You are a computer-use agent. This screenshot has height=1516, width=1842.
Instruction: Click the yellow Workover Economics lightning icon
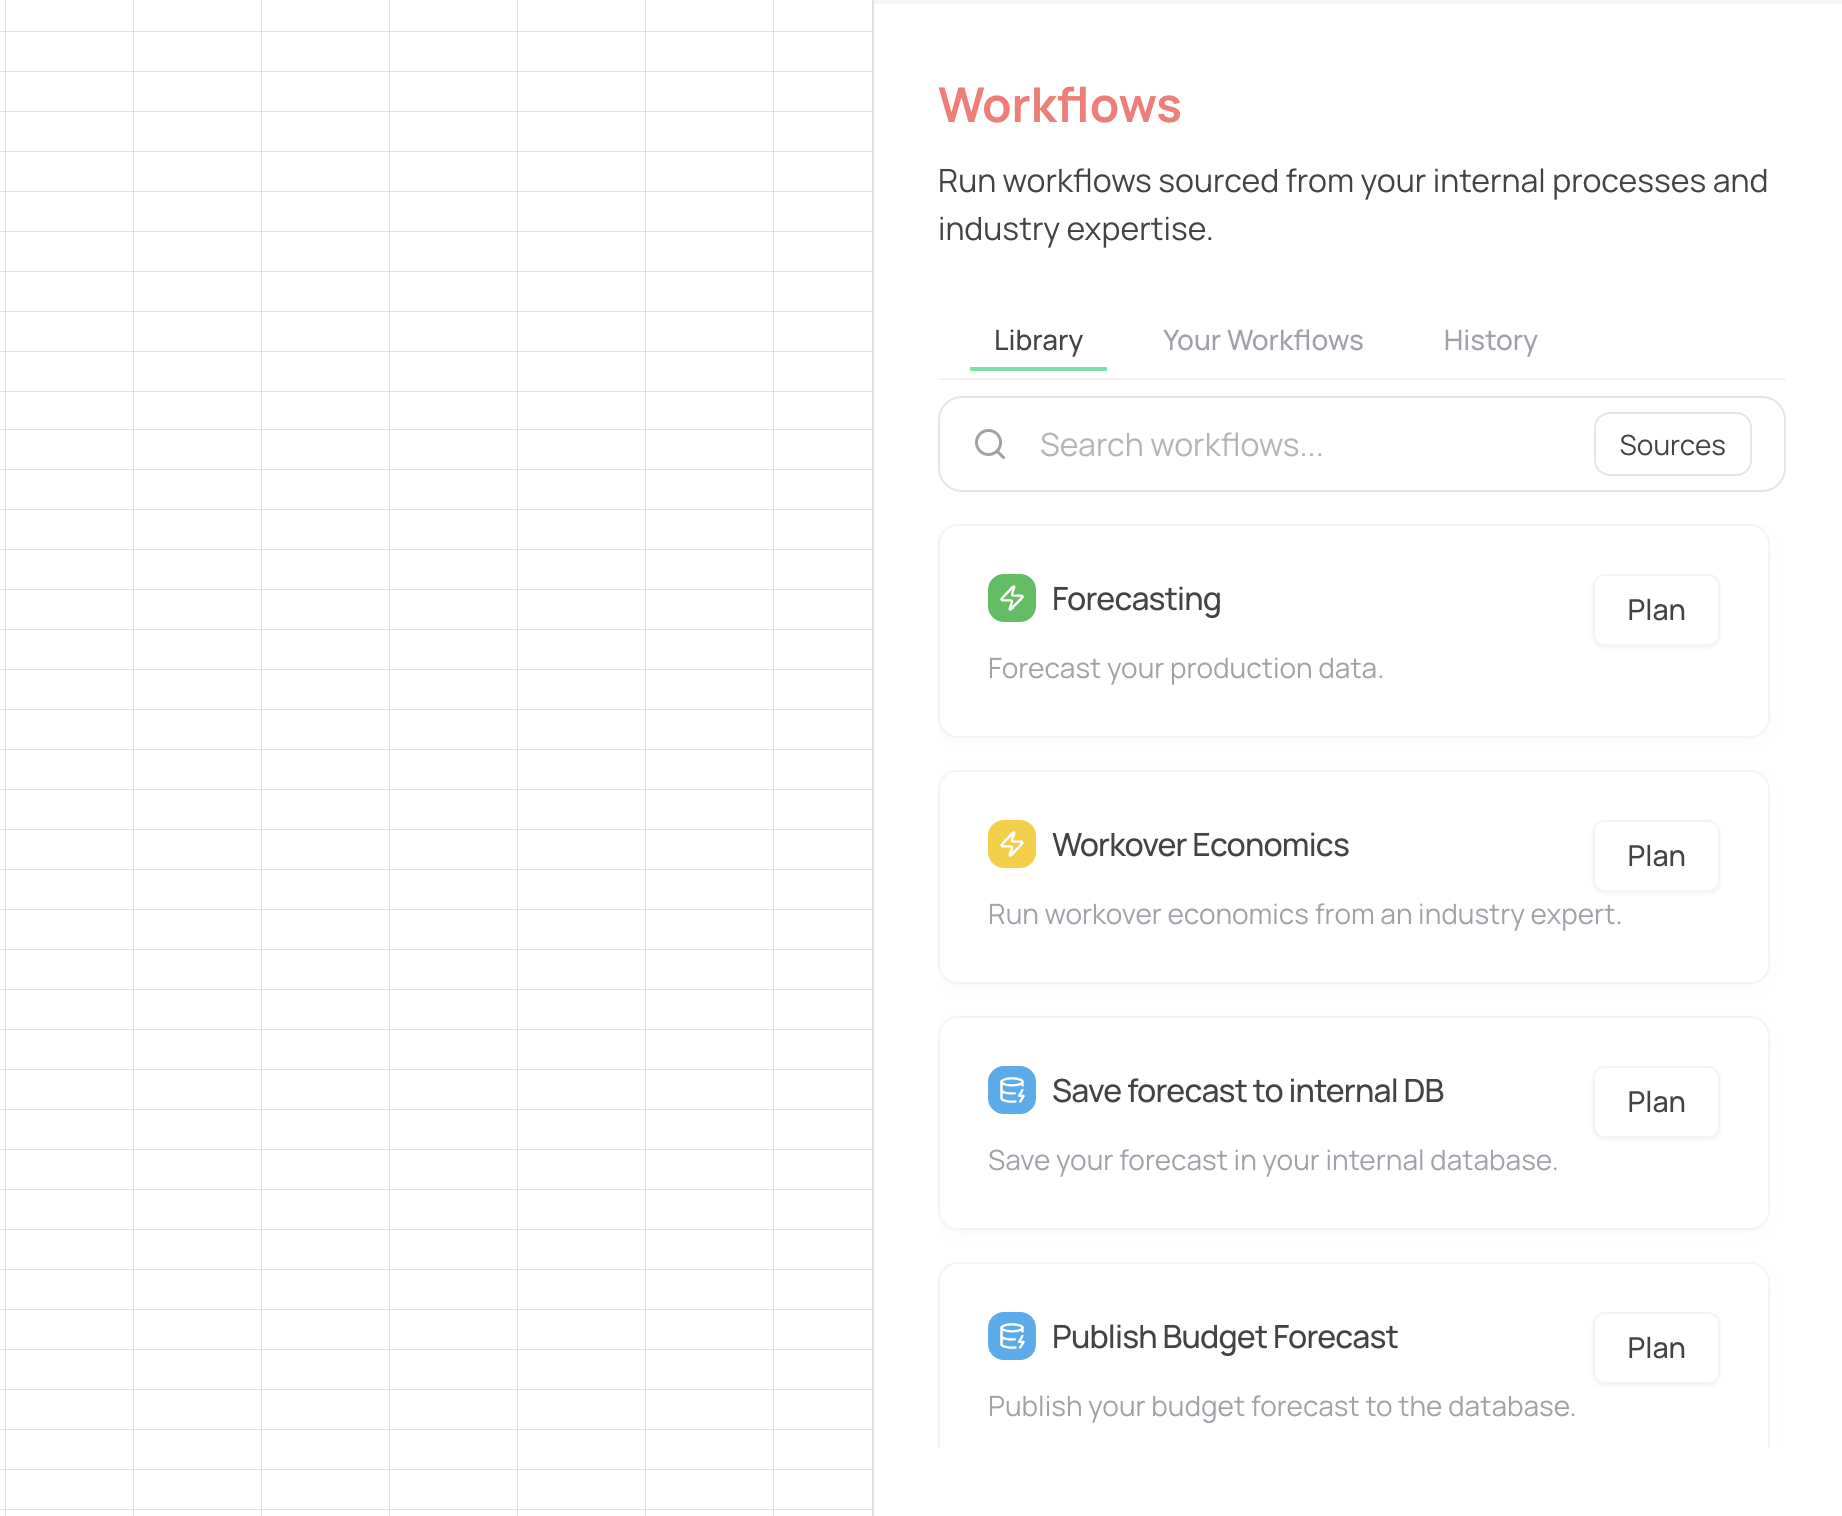point(1011,844)
